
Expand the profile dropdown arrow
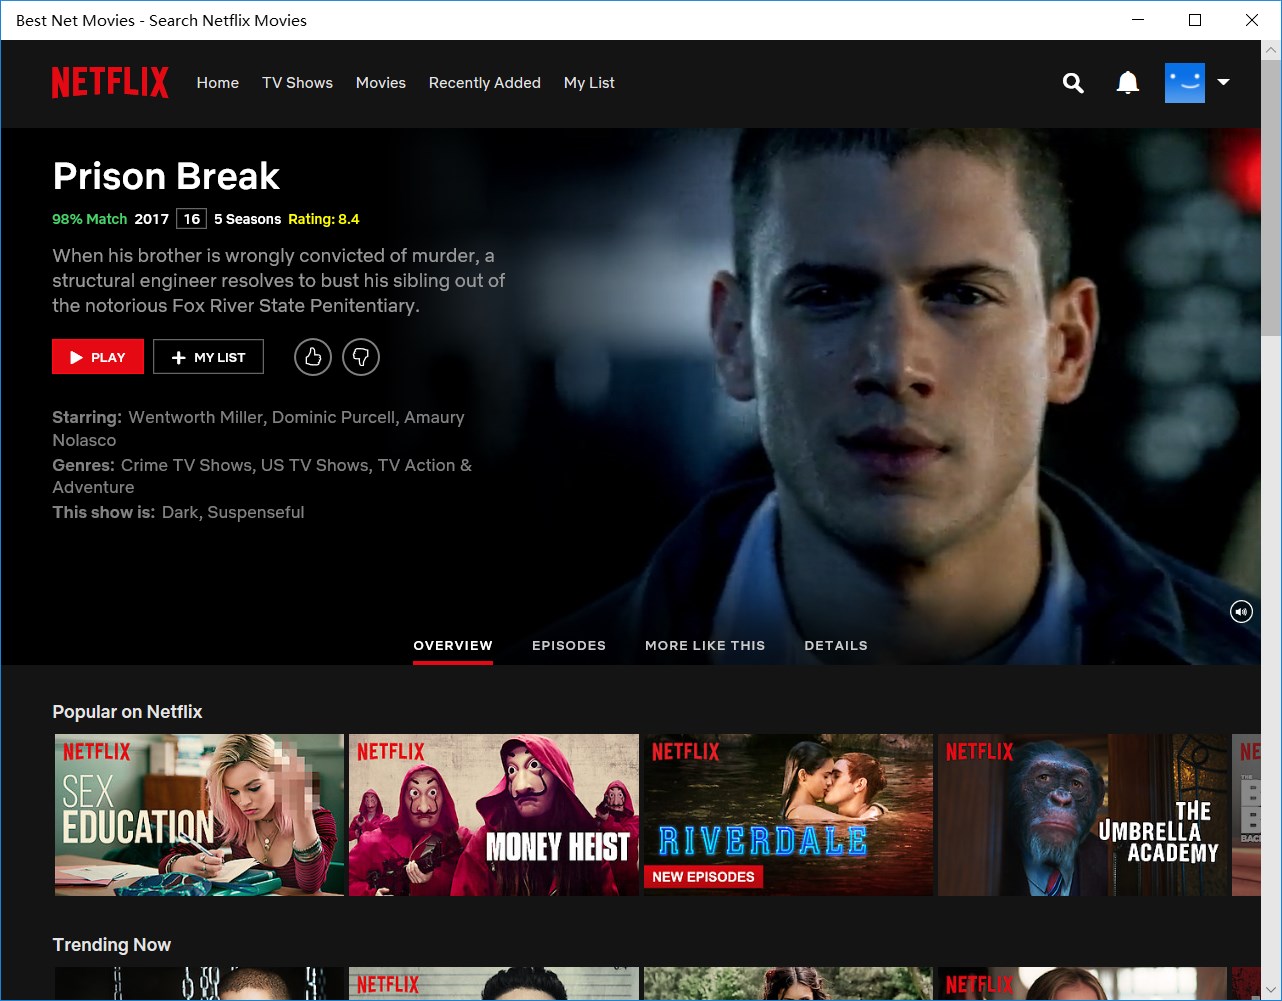tap(1222, 83)
